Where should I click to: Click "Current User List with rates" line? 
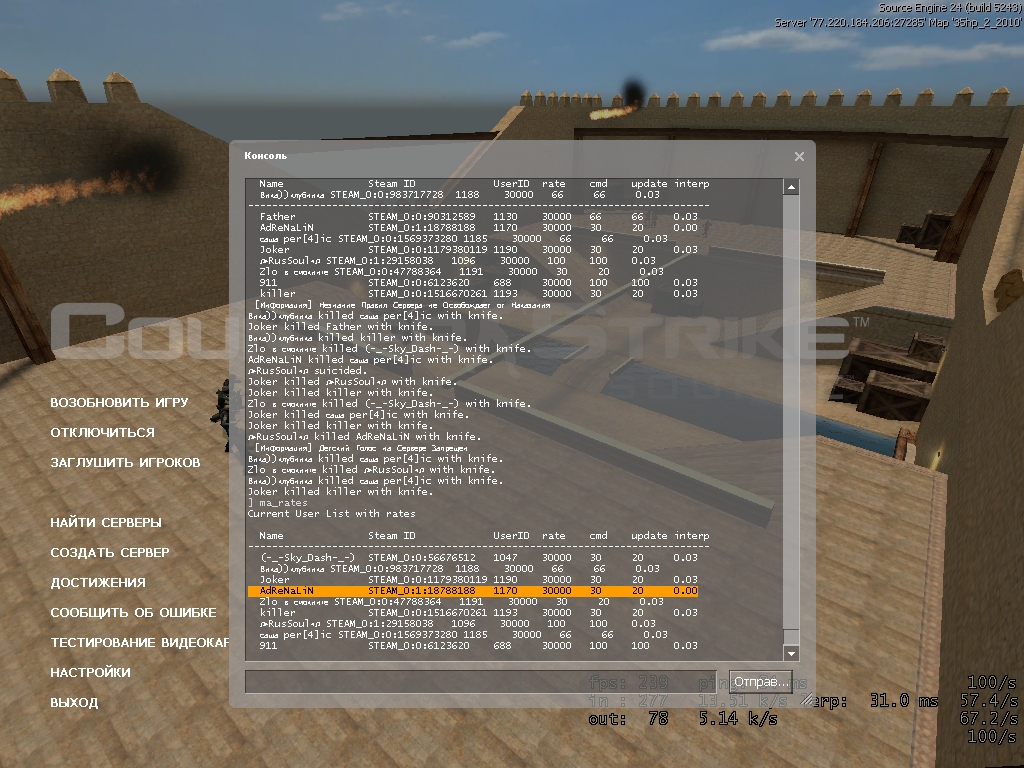[x=331, y=513]
